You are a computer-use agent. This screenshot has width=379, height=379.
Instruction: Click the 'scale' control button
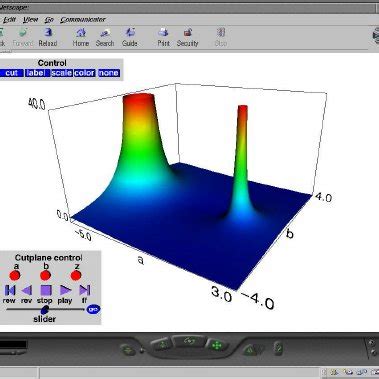62,73
